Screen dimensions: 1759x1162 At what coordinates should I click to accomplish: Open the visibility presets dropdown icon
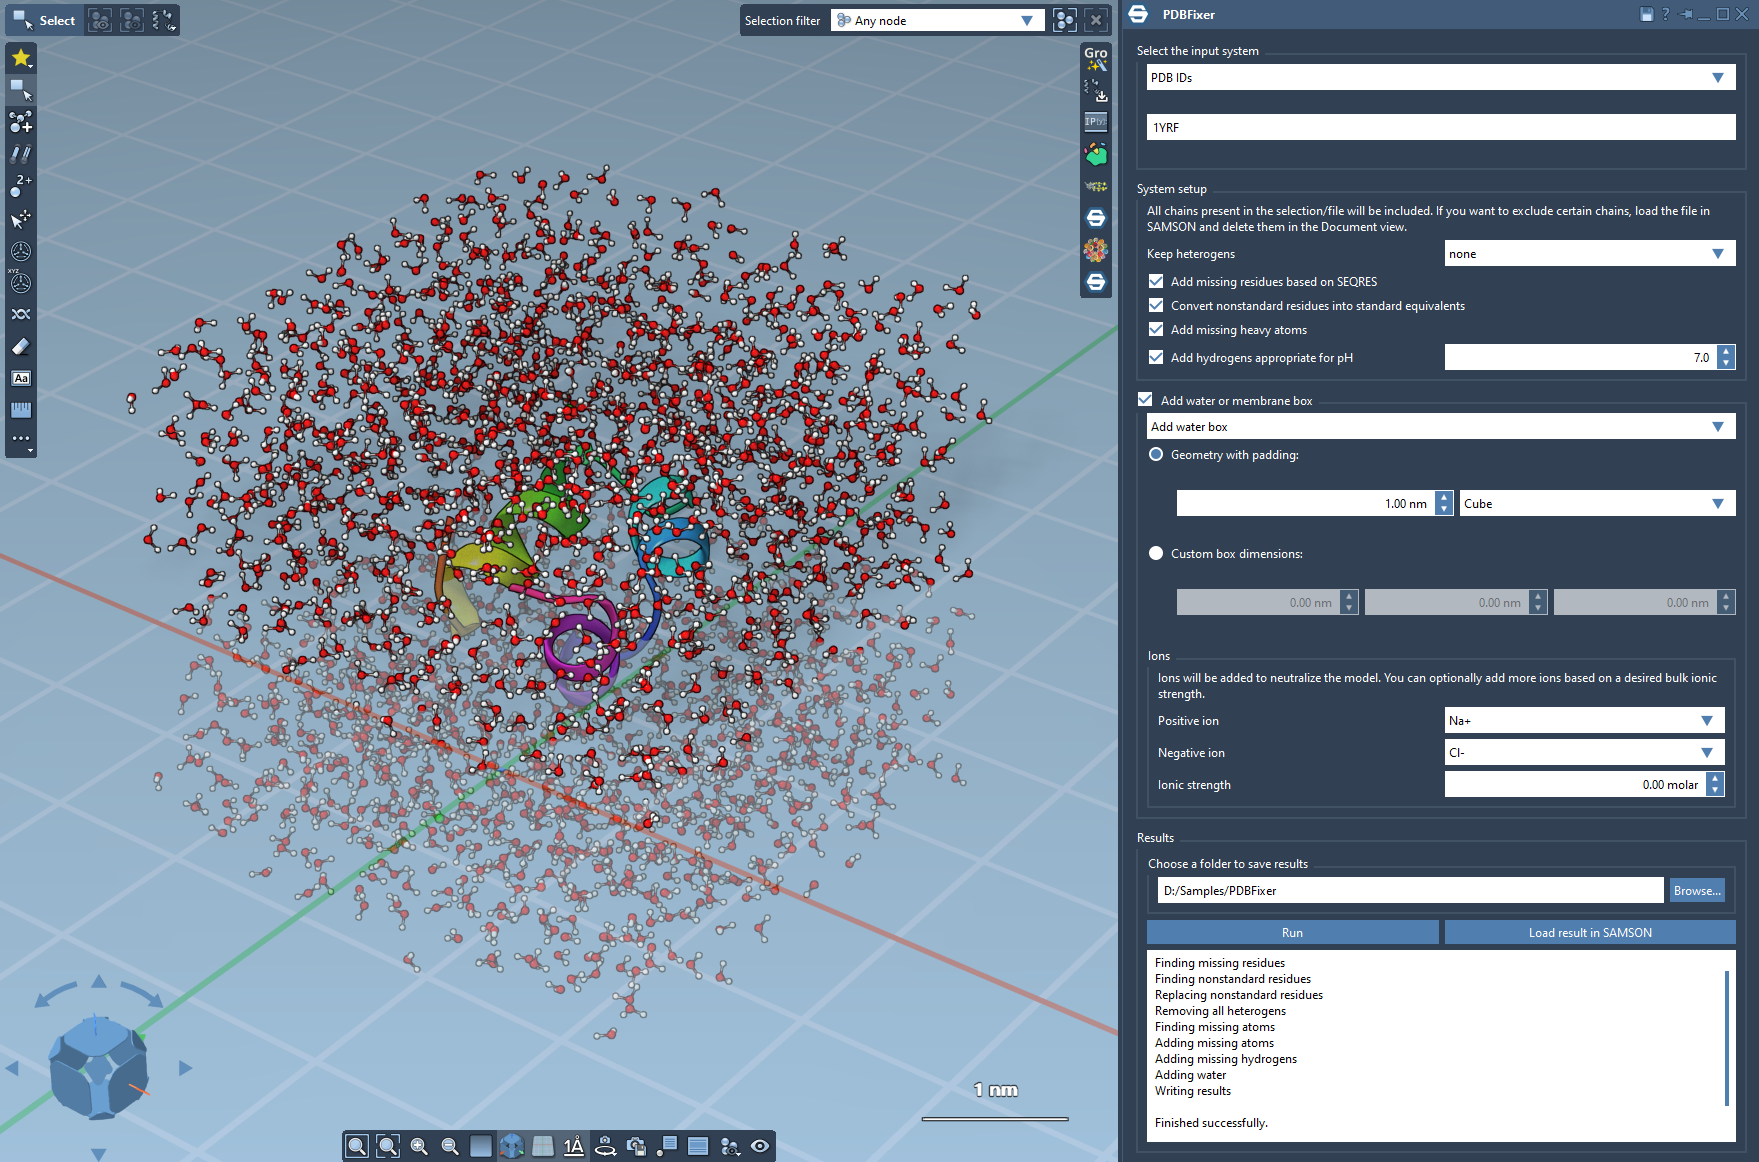[x=729, y=1146]
